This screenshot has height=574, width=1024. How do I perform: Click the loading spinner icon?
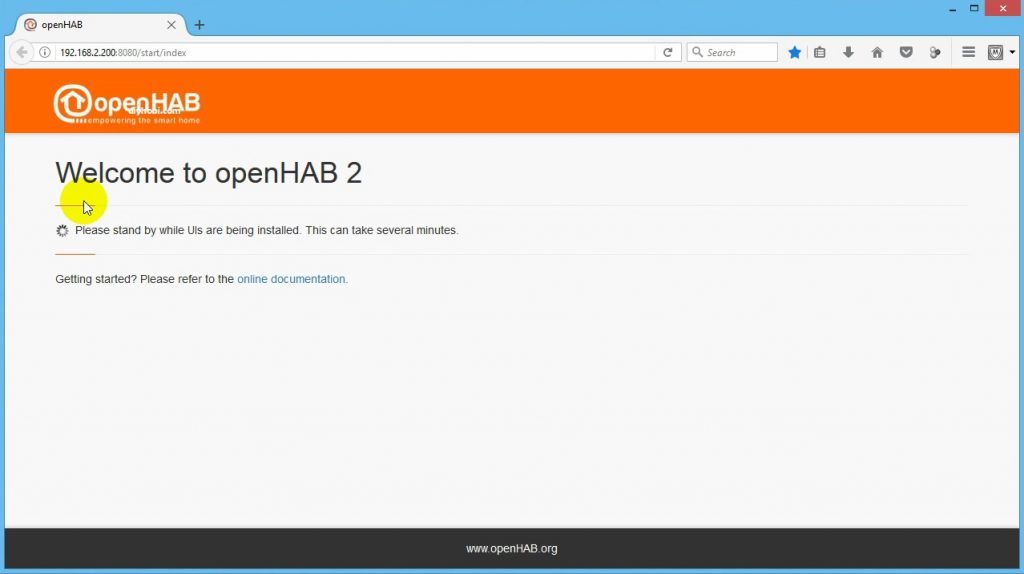(x=62, y=231)
